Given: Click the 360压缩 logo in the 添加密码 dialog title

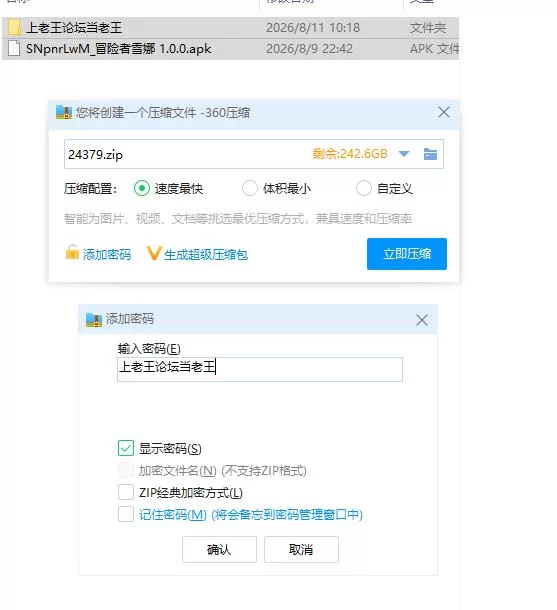Looking at the screenshot, I should tap(94, 319).
